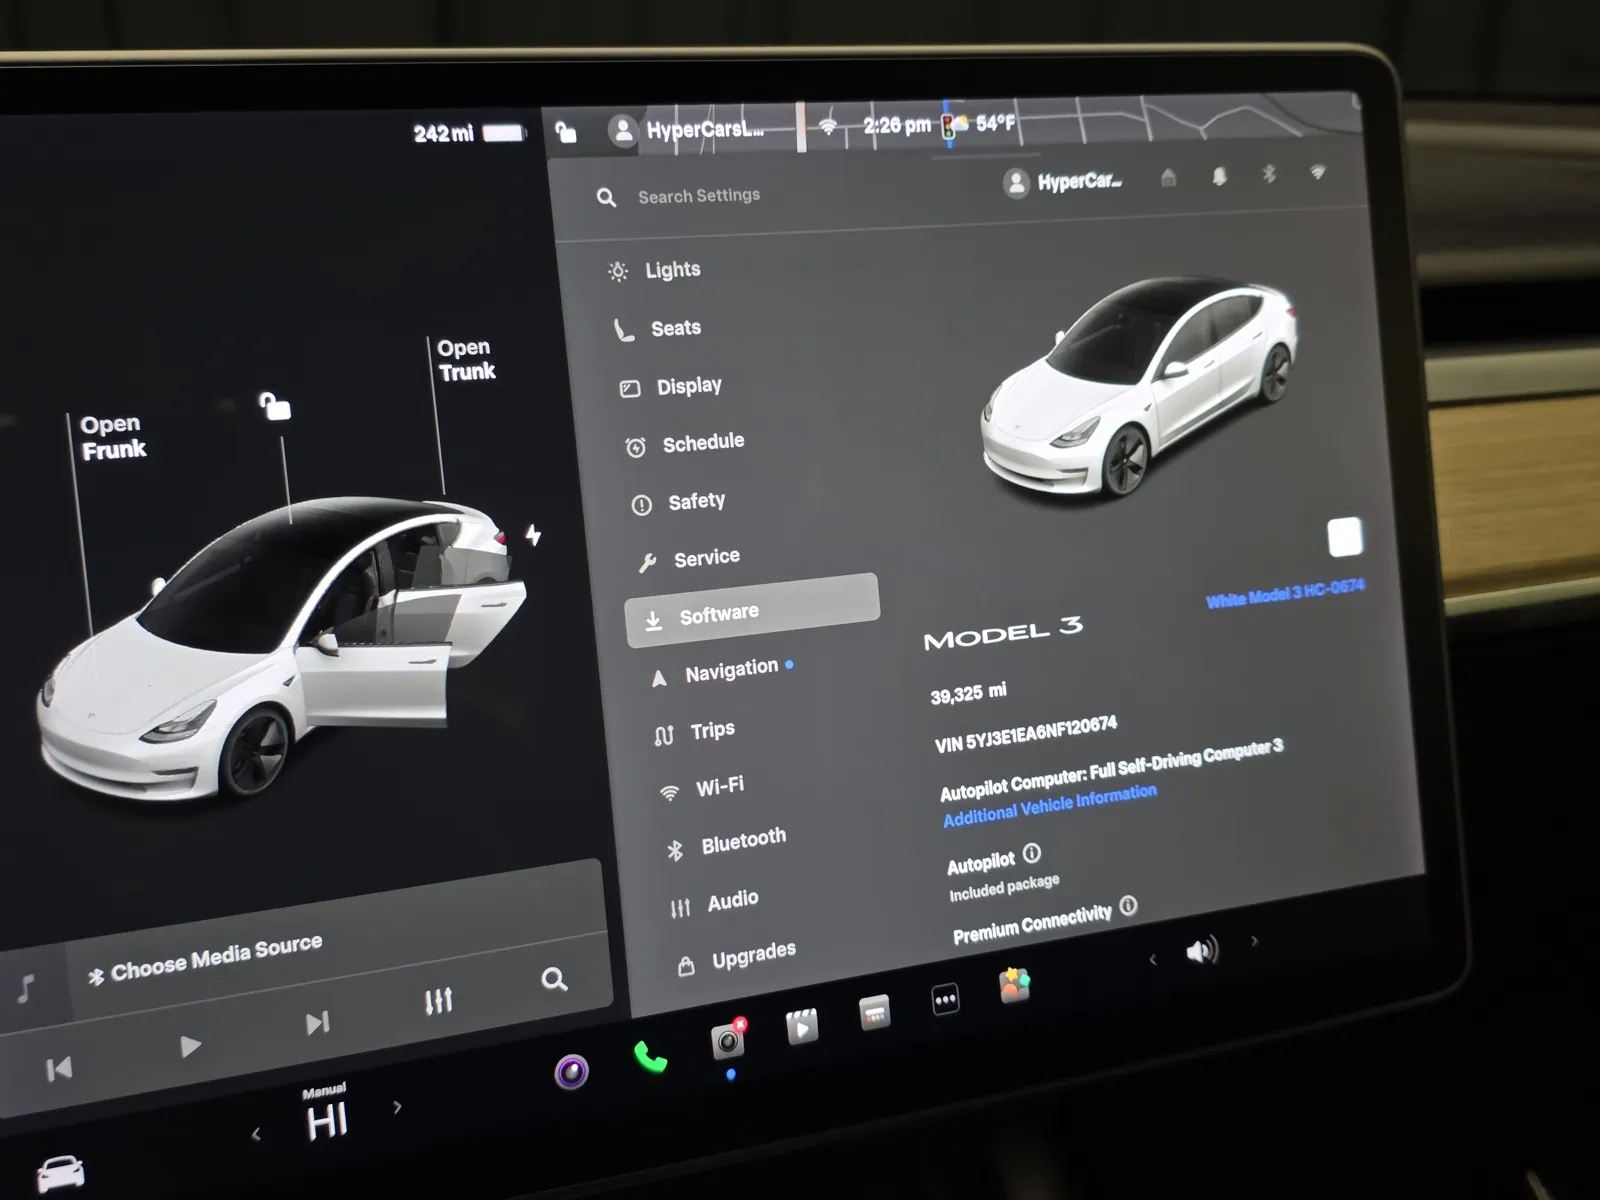This screenshot has width=1600, height=1200.
Task: Open the voice assistant purple icon
Action: coord(571,1073)
